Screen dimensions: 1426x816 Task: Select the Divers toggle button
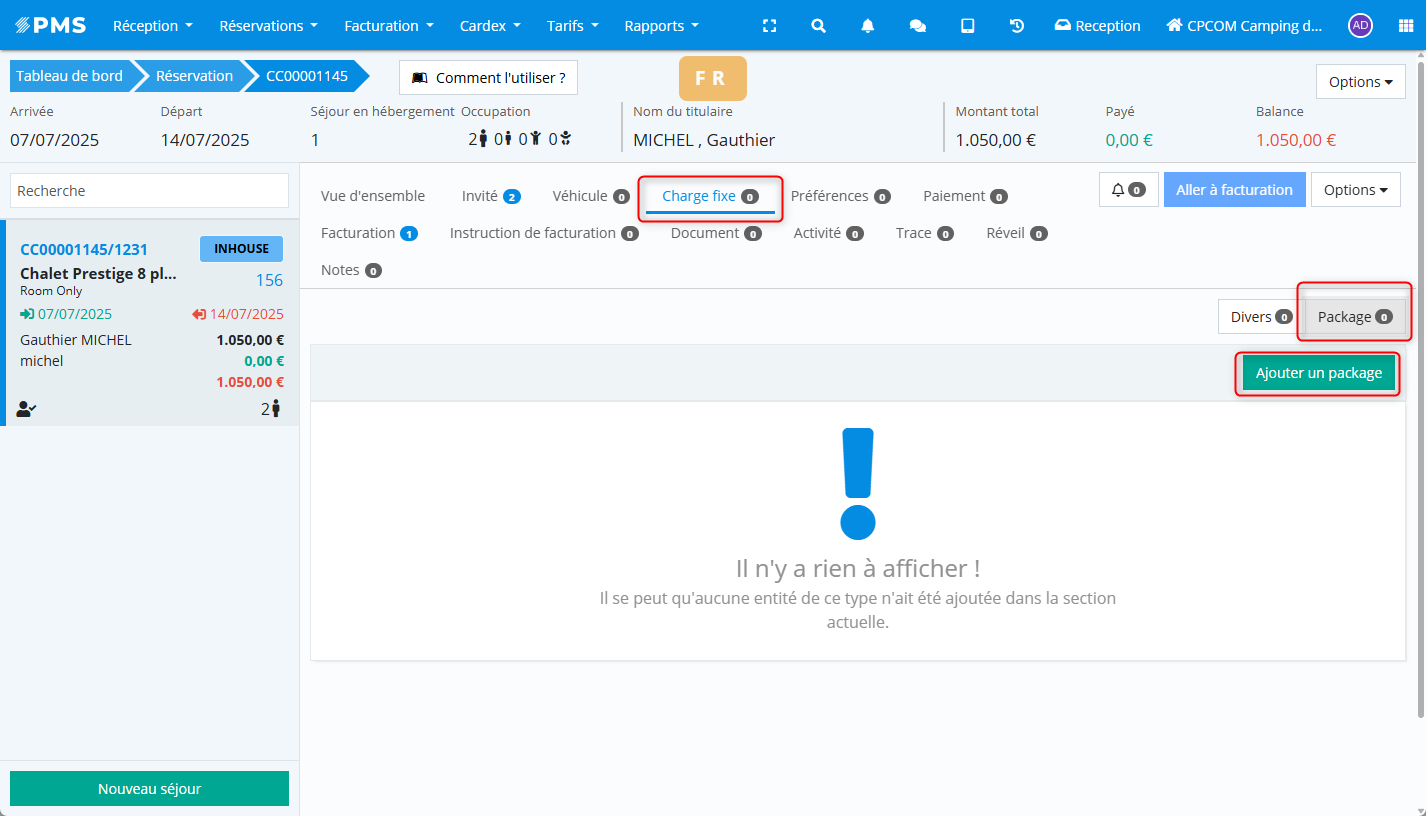(1260, 317)
